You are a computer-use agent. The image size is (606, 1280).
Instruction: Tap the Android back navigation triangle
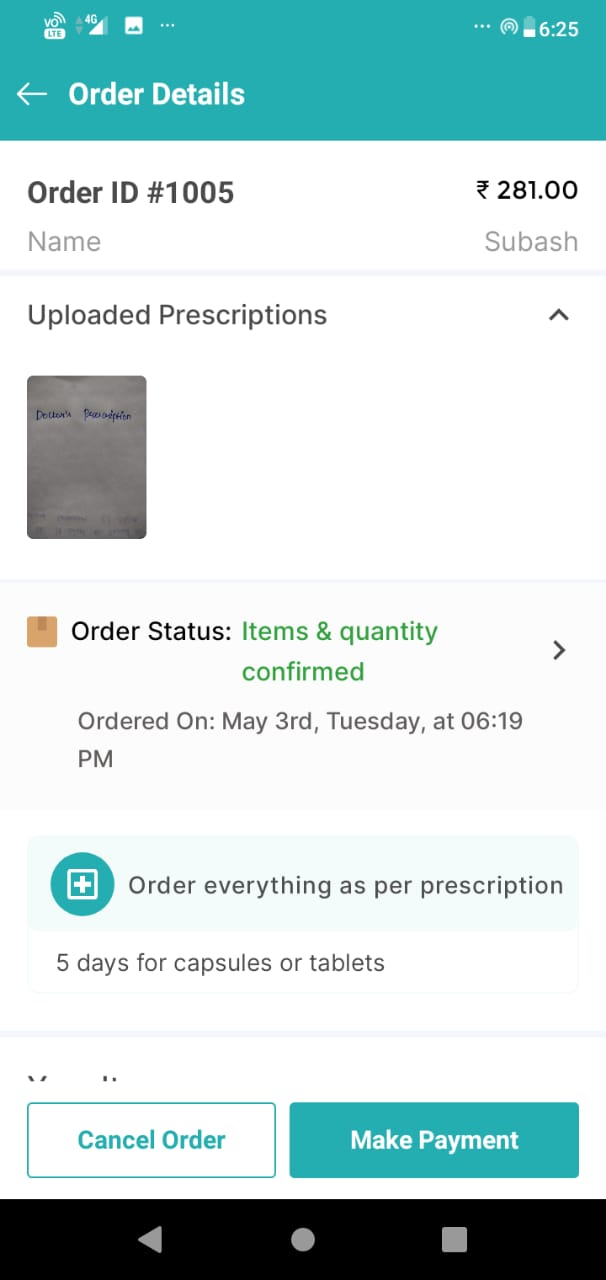tap(150, 1239)
